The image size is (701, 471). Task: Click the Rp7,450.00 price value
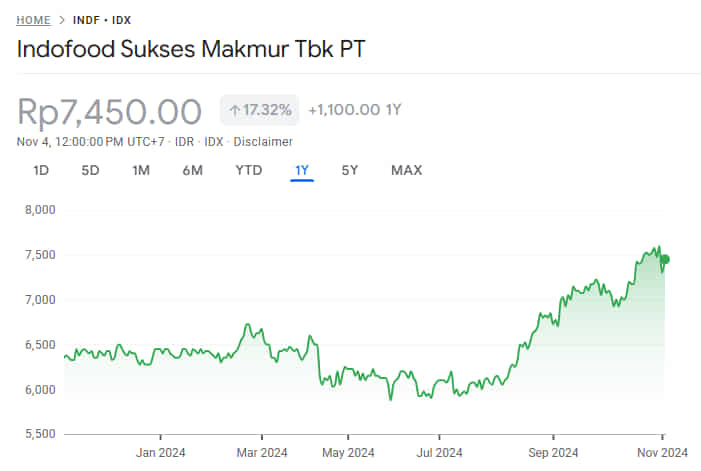coord(110,111)
